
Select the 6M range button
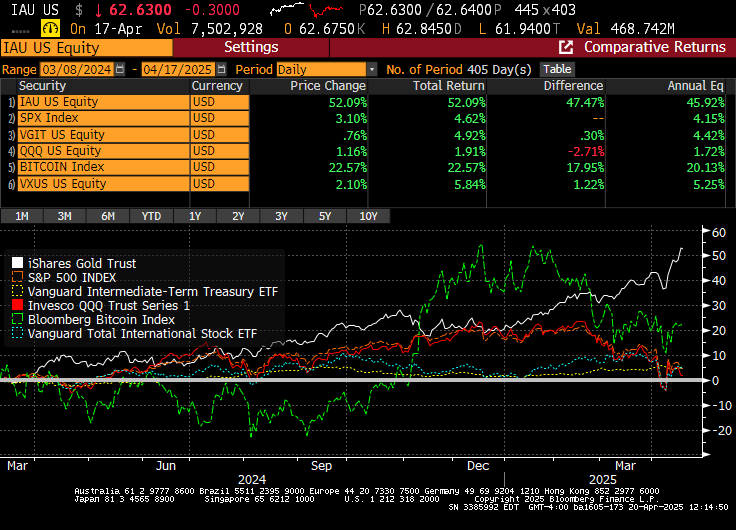[108, 216]
